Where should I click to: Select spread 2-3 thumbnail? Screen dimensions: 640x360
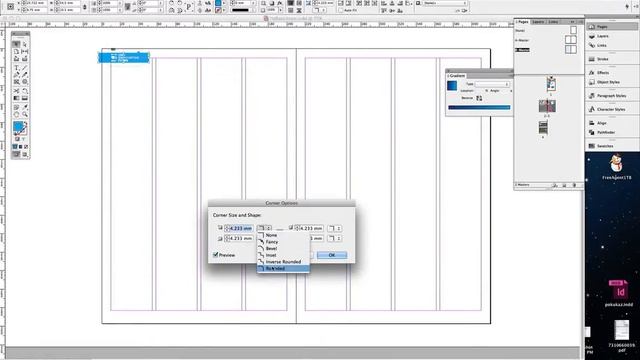click(547, 106)
